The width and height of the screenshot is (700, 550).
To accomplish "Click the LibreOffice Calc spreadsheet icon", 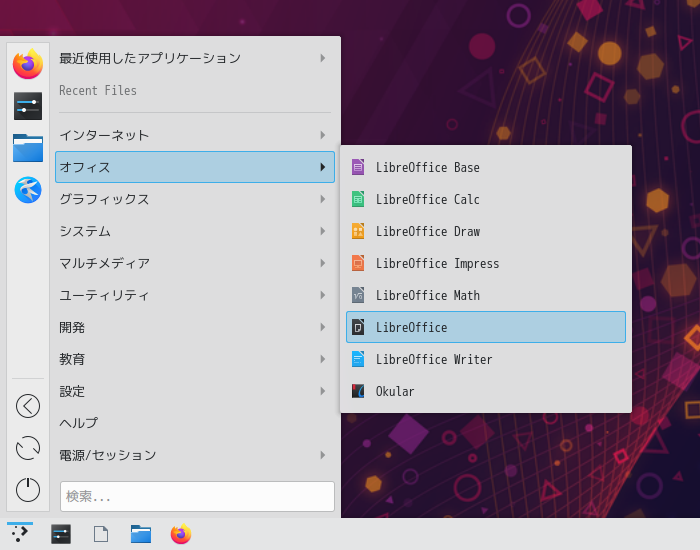I will tap(358, 199).
